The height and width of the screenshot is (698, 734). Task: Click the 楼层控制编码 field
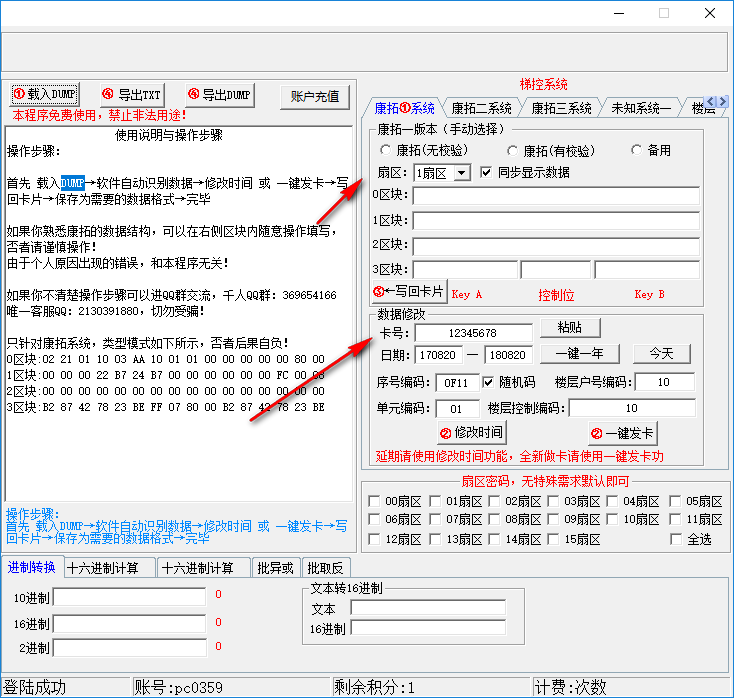(x=632, y=408)
